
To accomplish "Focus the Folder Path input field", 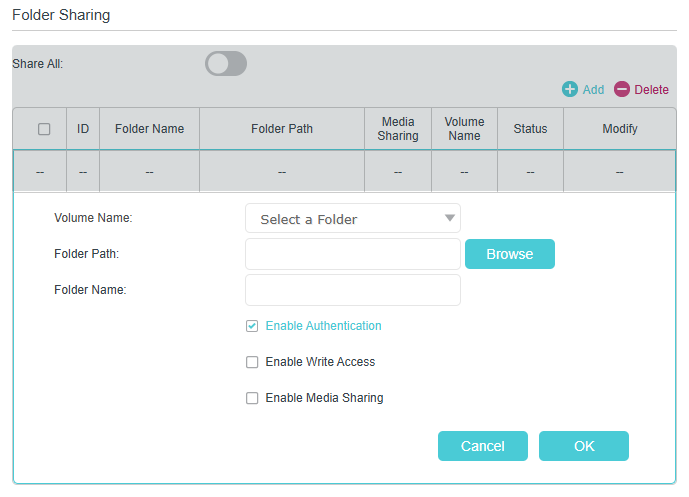I will pos(353,254).
